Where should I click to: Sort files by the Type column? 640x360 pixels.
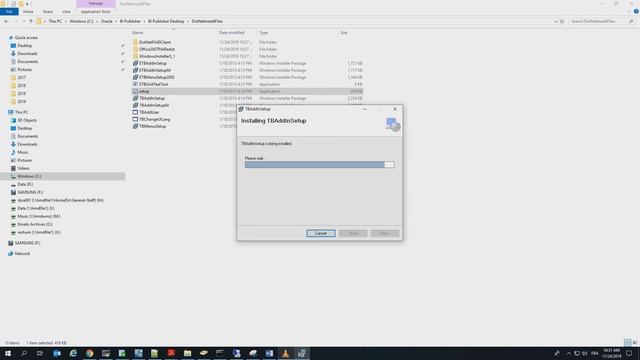coord(264,33)
